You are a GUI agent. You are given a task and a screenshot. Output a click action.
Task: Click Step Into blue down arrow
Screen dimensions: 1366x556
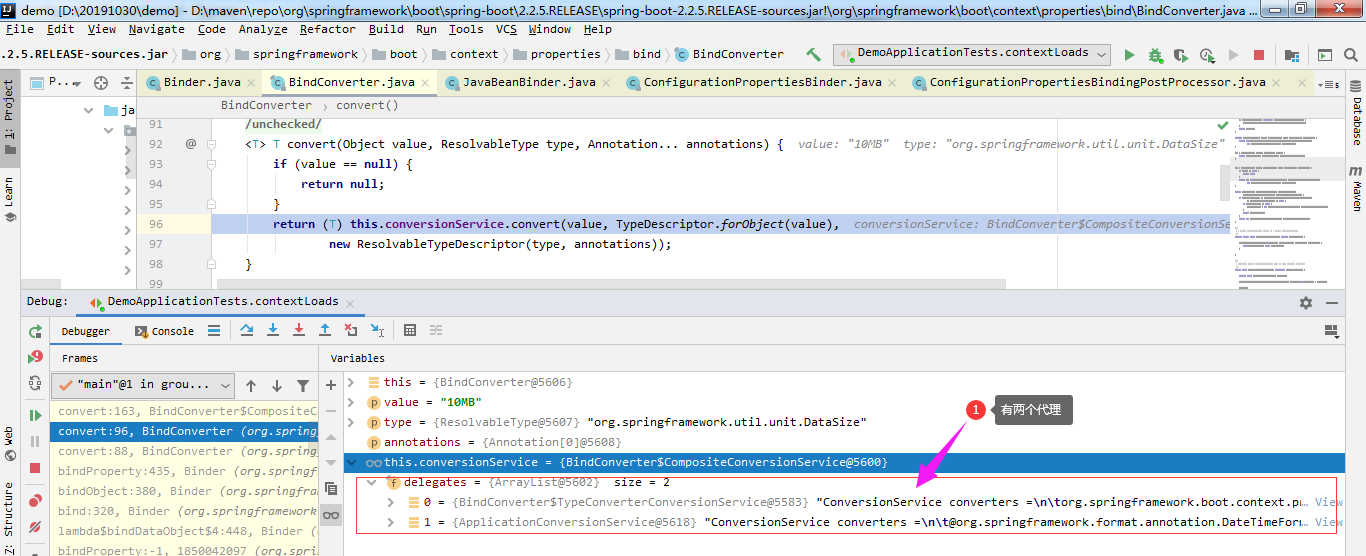[273, 330]
